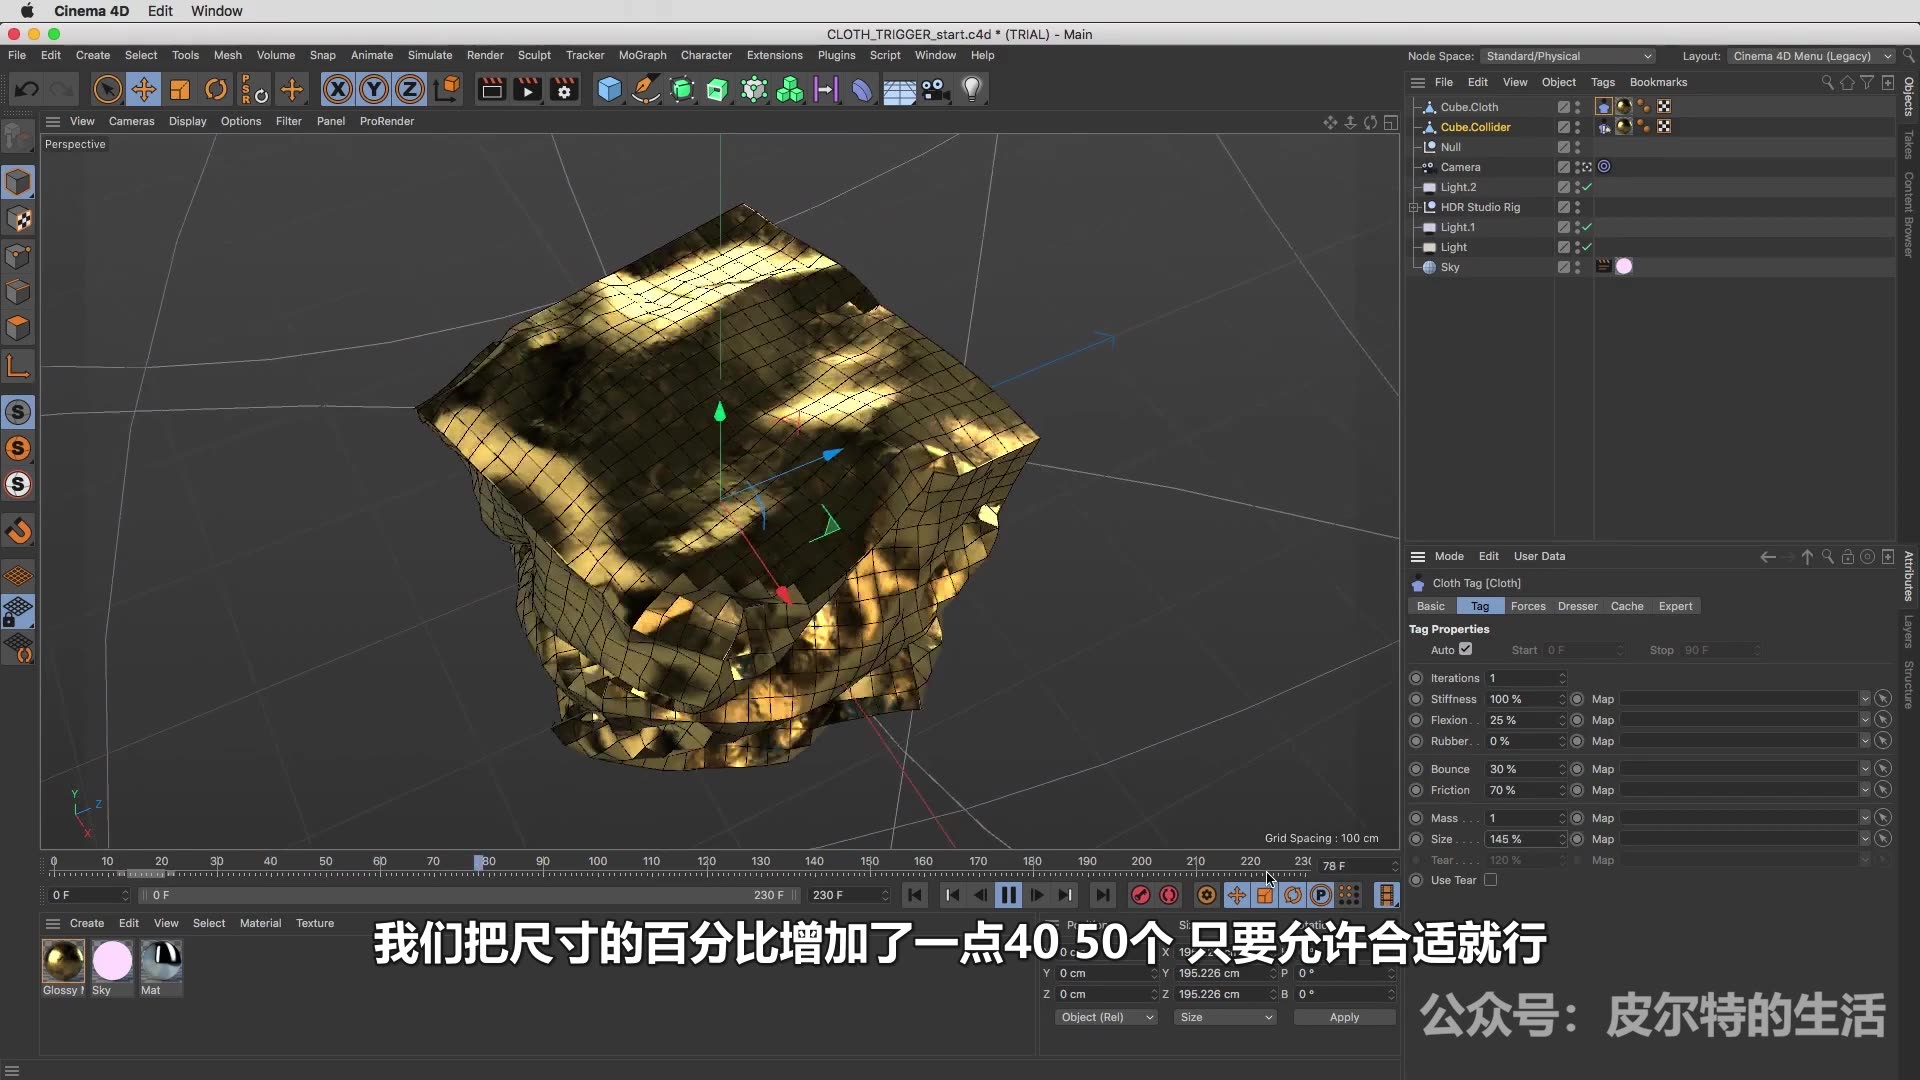Enable the Use Tear checkbox

pyautogui.click(x=1490, y=880)
